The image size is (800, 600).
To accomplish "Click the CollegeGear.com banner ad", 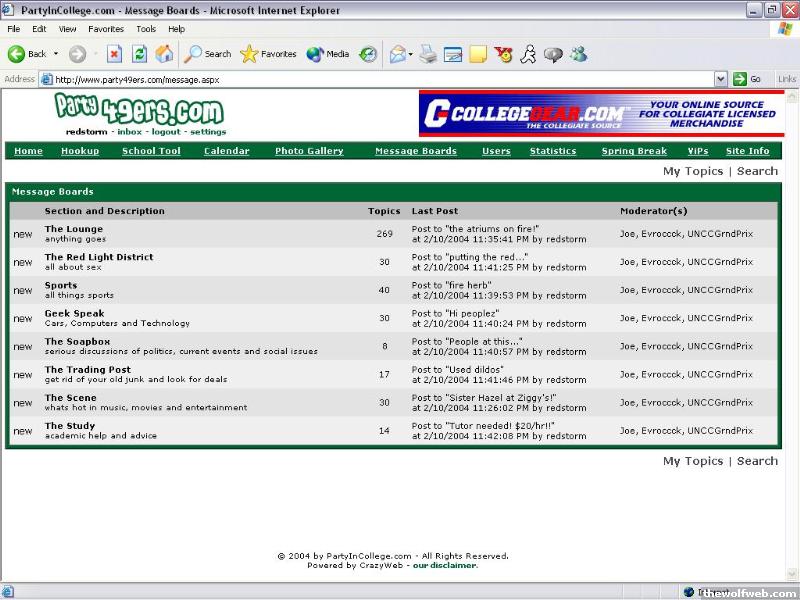I will [600, 113].
